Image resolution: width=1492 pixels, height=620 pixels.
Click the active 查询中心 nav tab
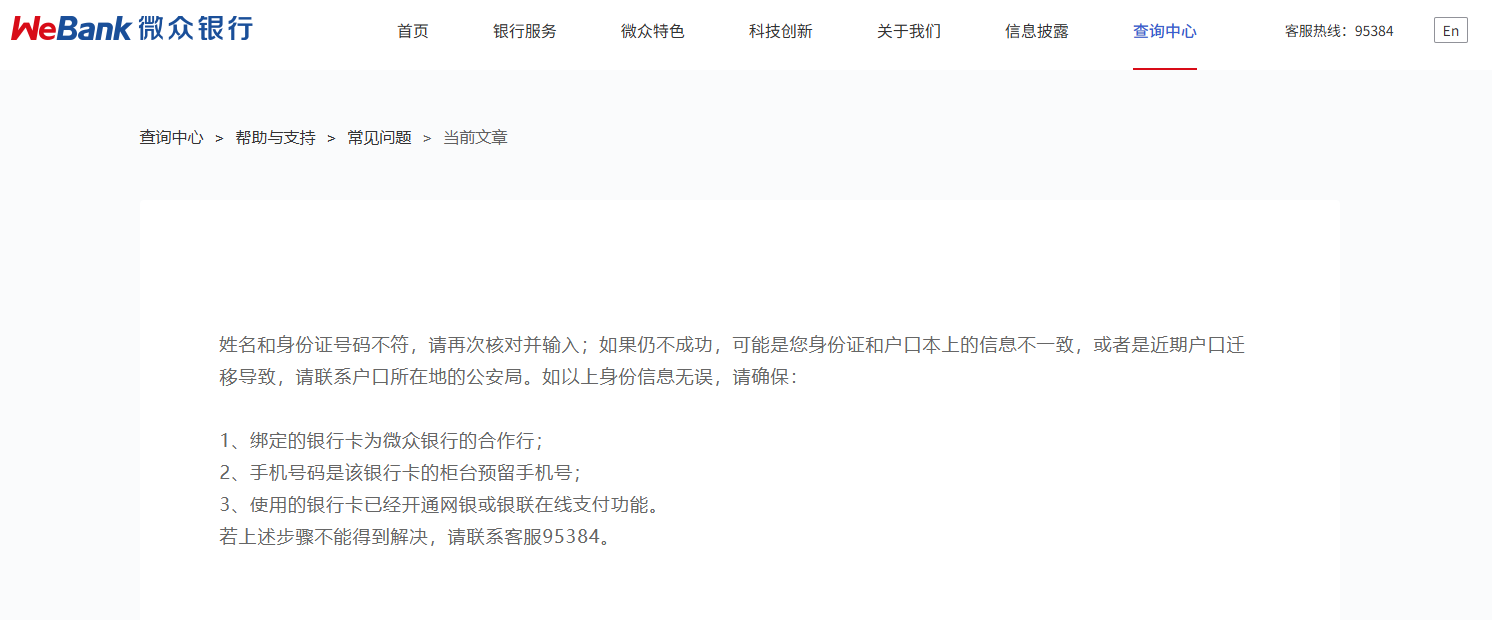point(1165,31)
